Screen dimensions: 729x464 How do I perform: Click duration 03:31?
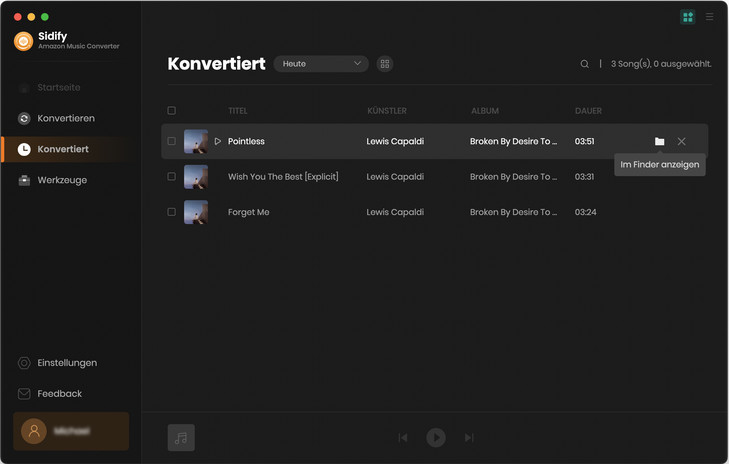tap(584, 177)
